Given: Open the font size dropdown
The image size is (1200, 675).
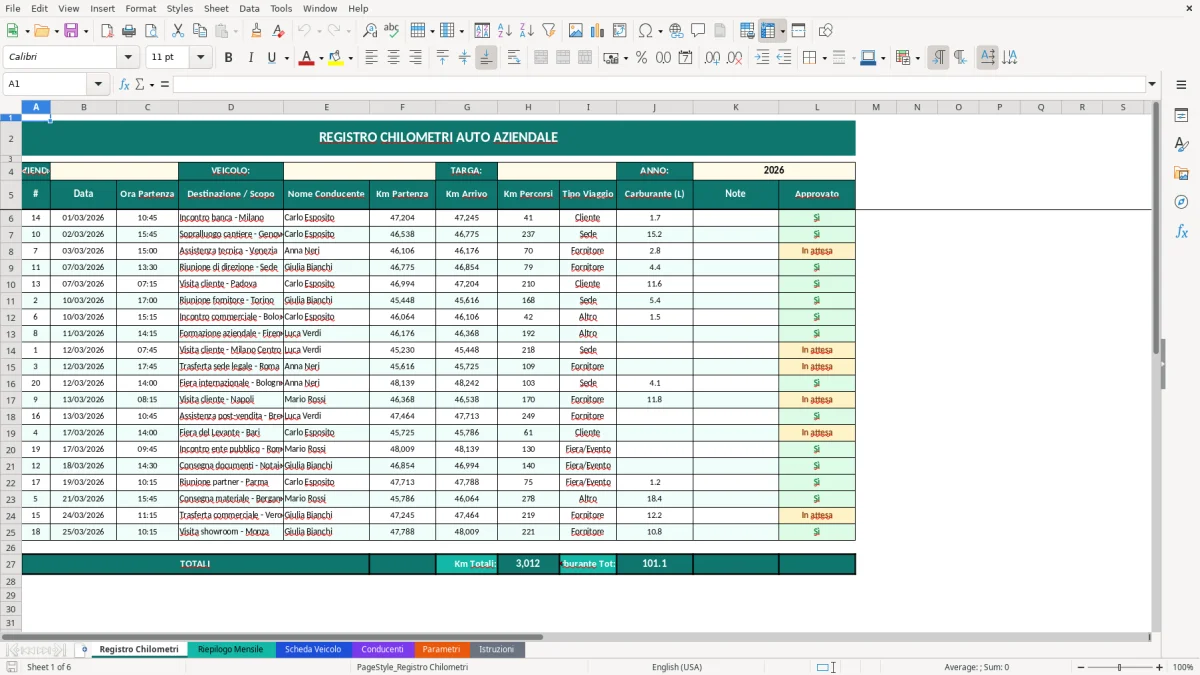Looking at the screenshot, I should click(x=201, y=58).
